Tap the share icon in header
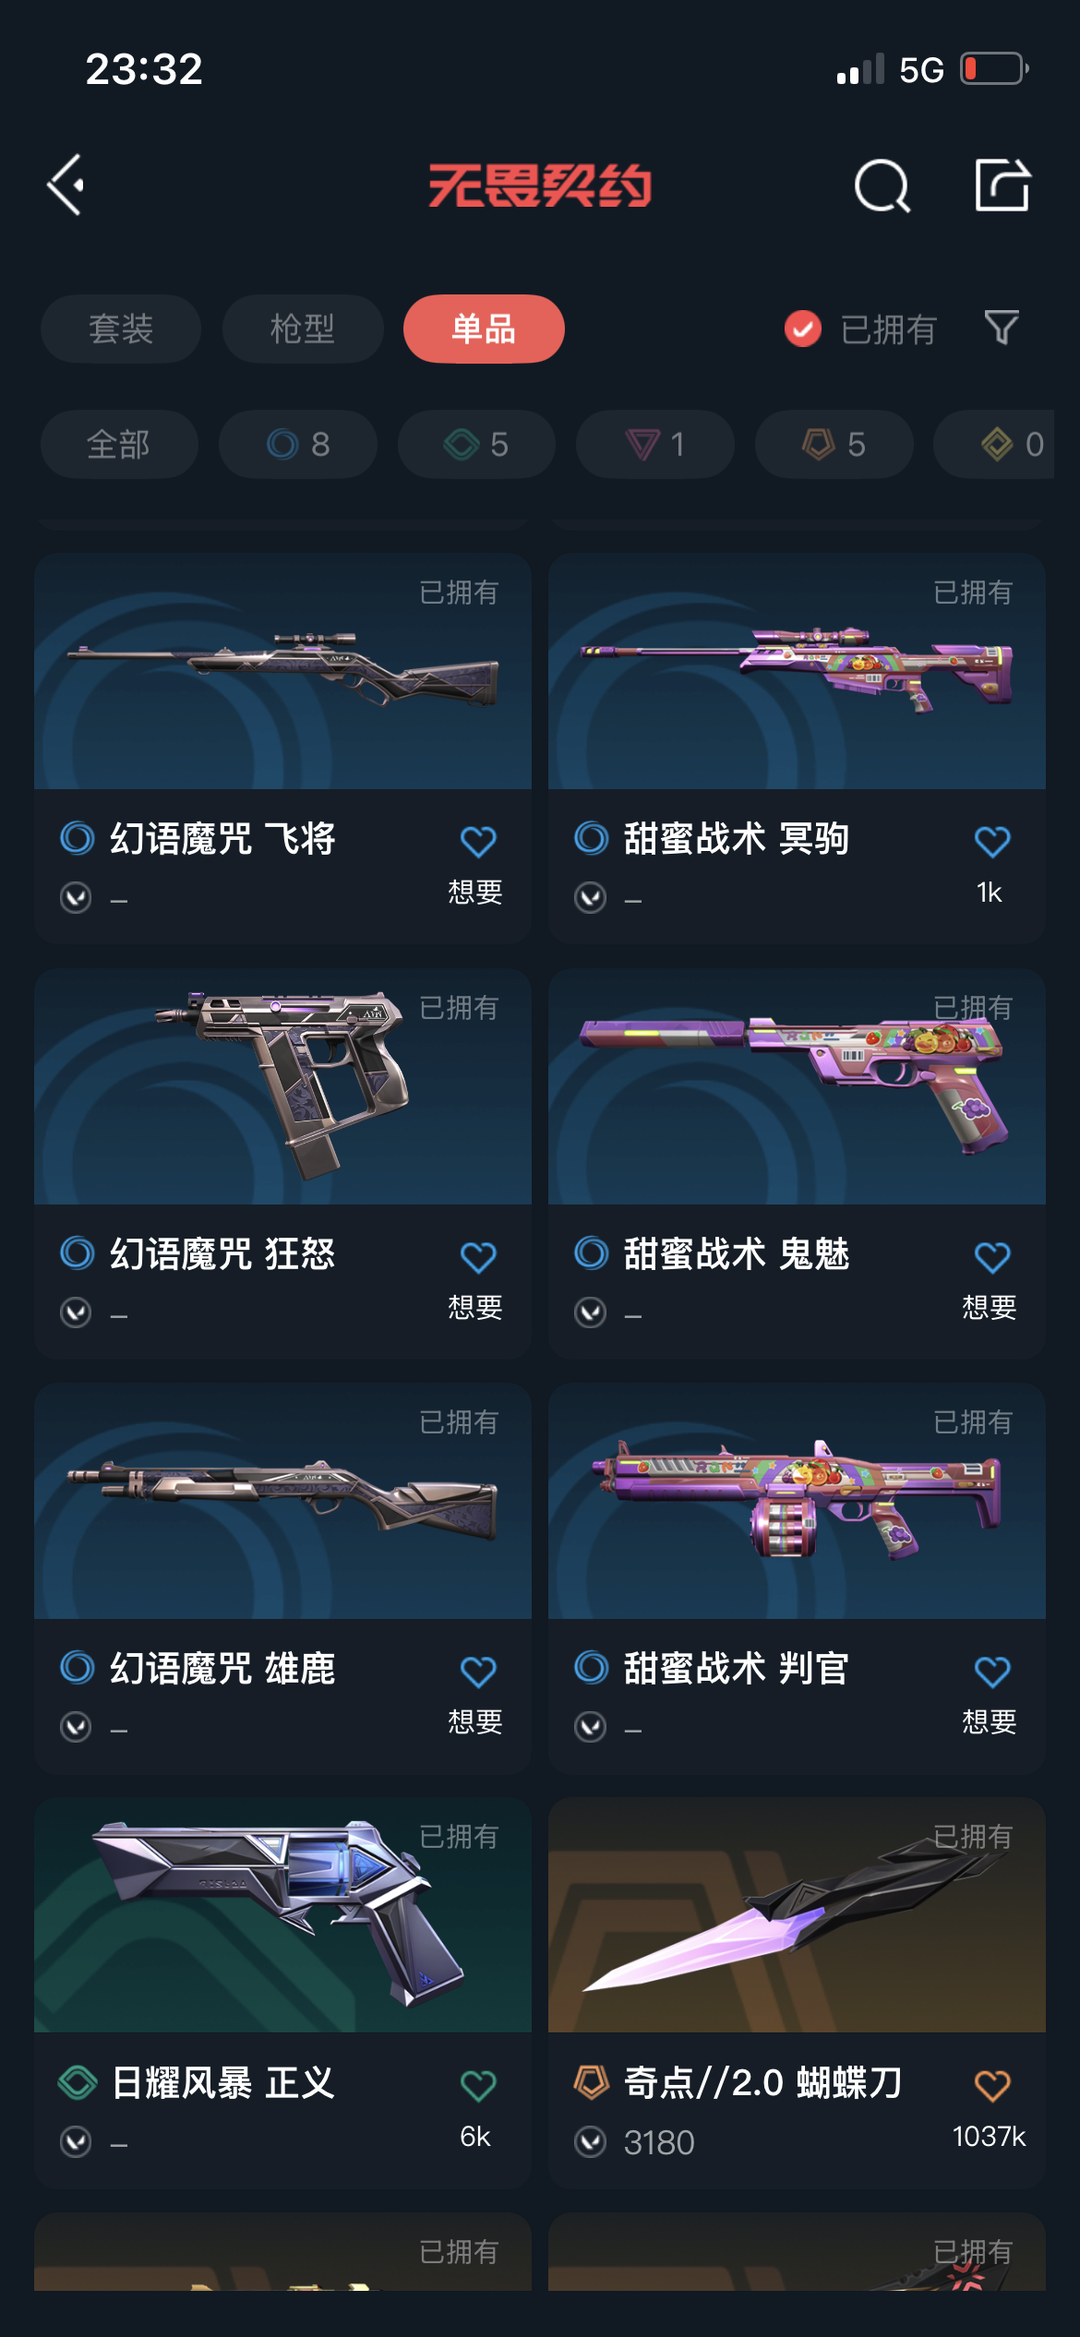 click(x=1002, y=185)
